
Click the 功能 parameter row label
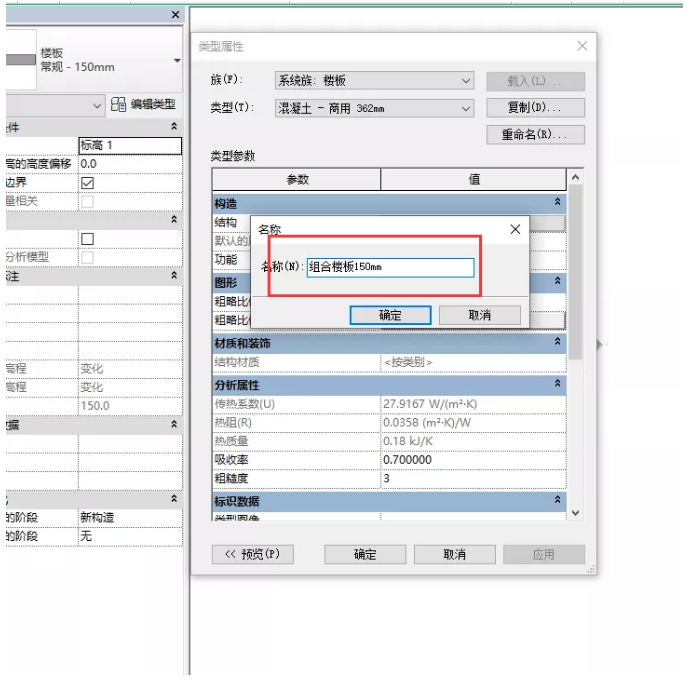click(226, 259)
